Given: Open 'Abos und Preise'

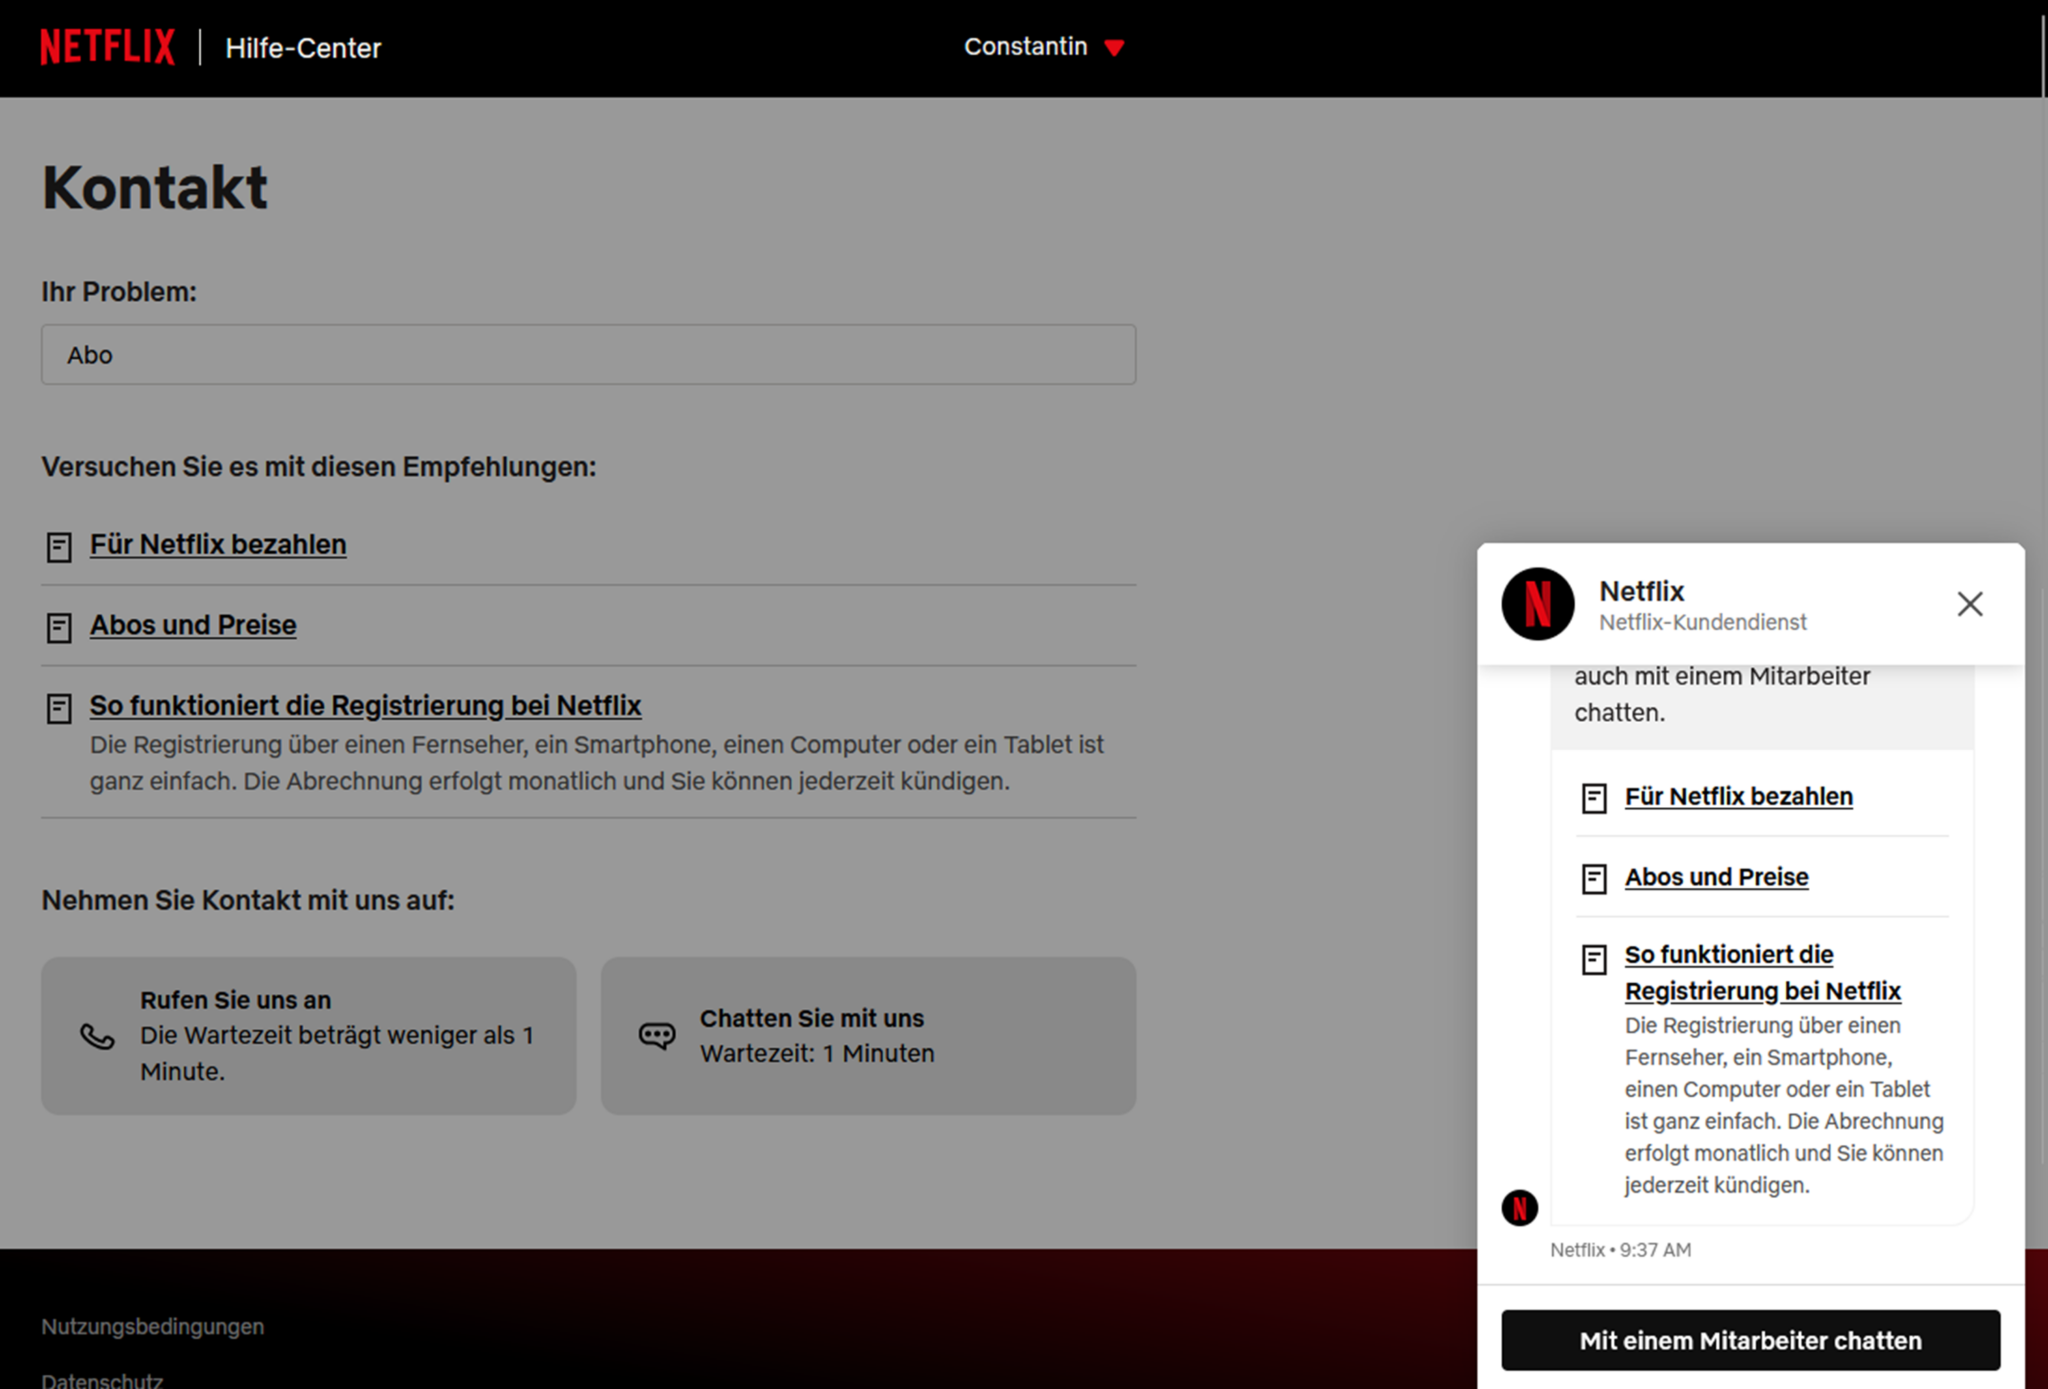Looking at the screenshot, I should coord(193,625).
